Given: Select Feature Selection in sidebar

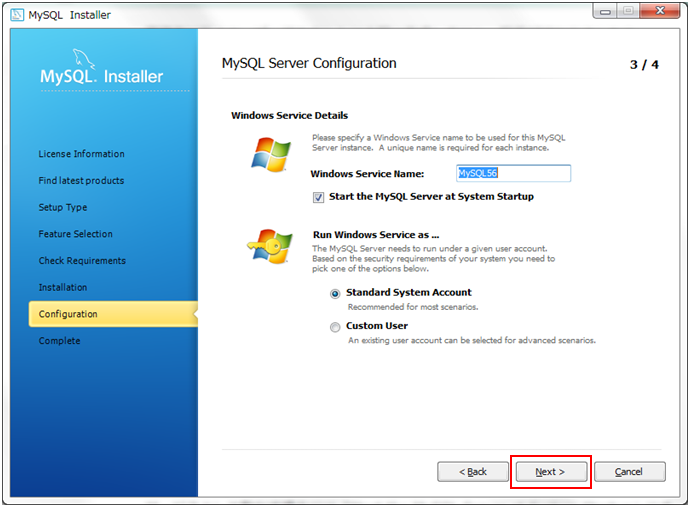Looking at the screenshot, I should tap(76, 234).
